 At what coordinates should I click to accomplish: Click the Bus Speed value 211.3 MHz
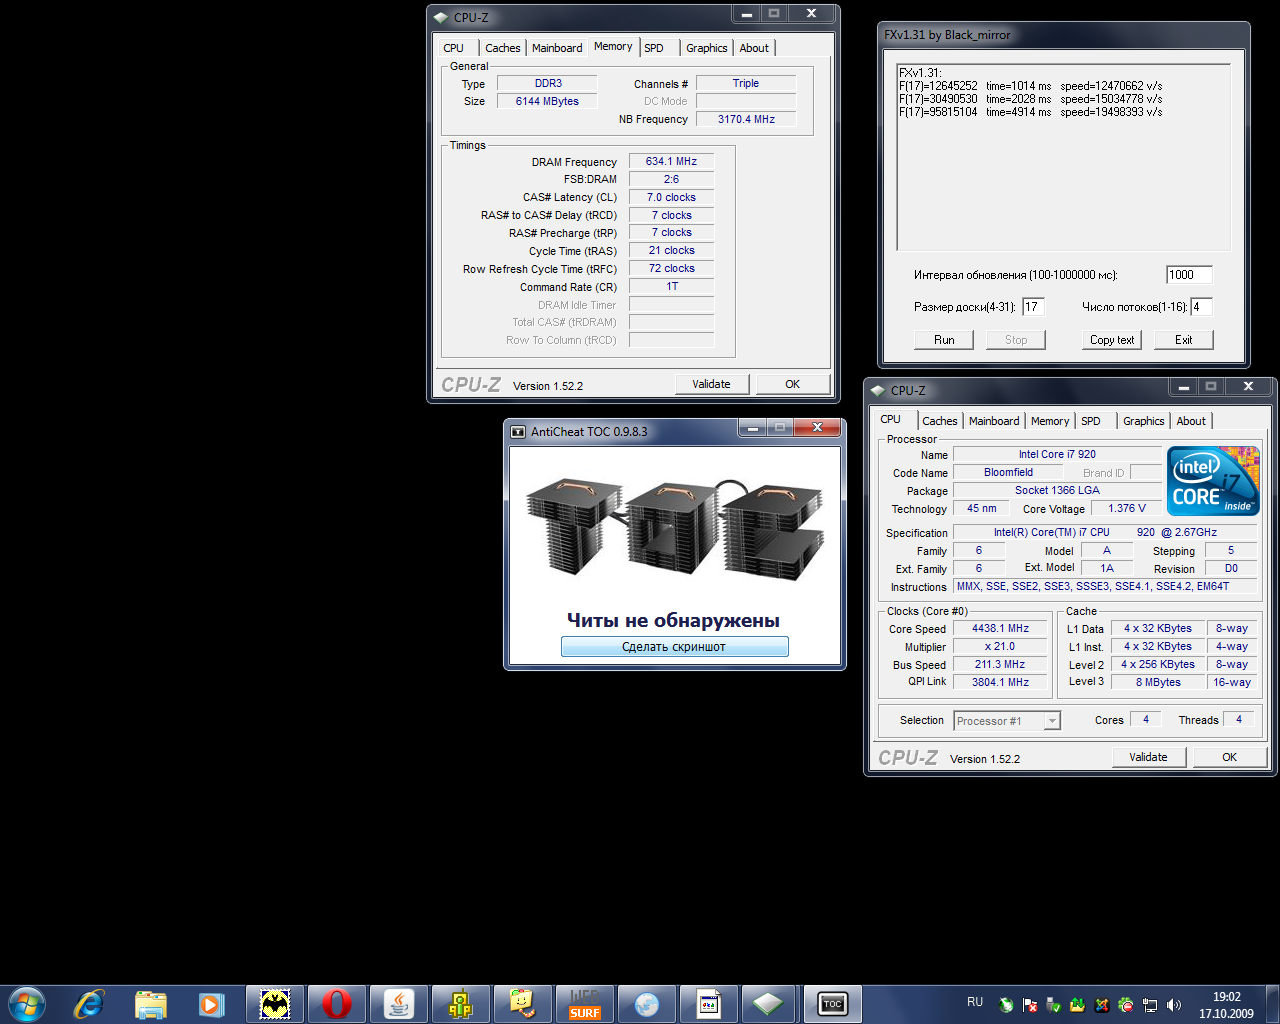[x=1001, y=664]
